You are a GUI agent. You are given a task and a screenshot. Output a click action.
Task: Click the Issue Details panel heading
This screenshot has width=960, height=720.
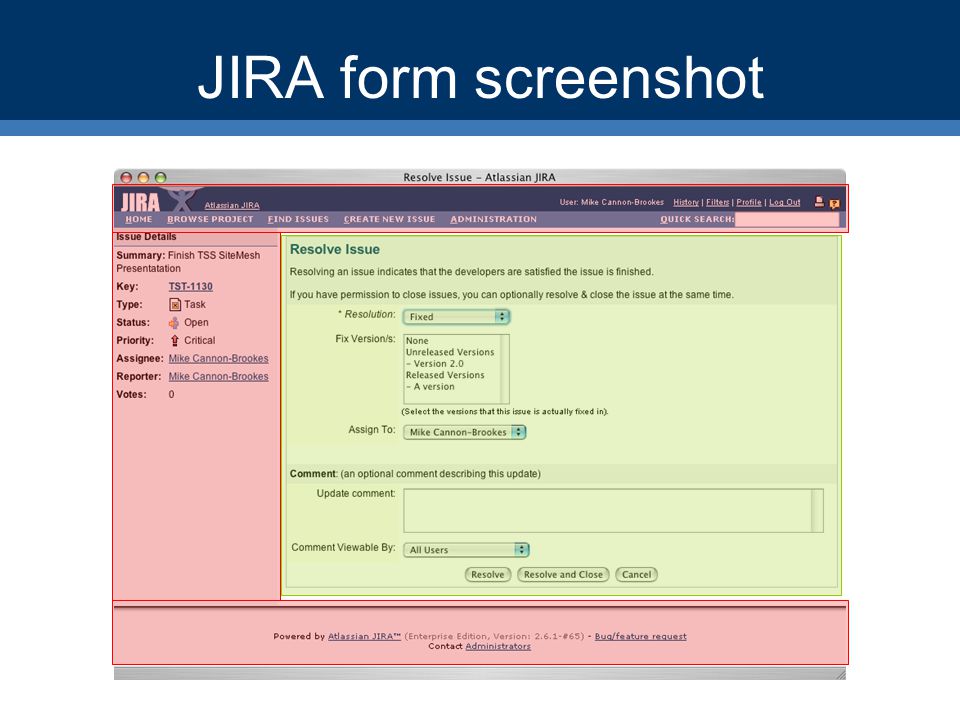(x=146, y=237)
